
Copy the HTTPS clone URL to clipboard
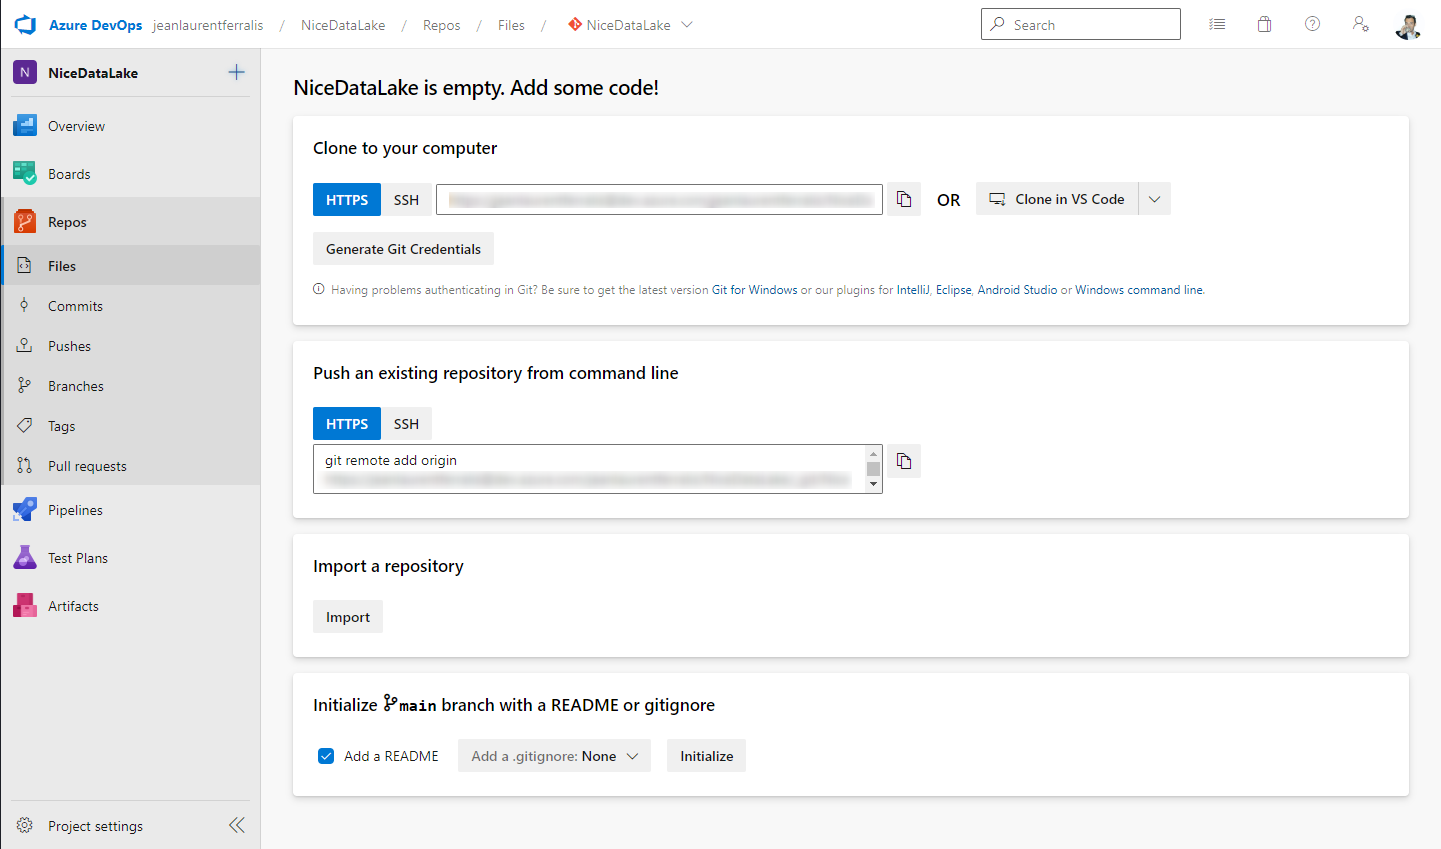tap(904, 199)
